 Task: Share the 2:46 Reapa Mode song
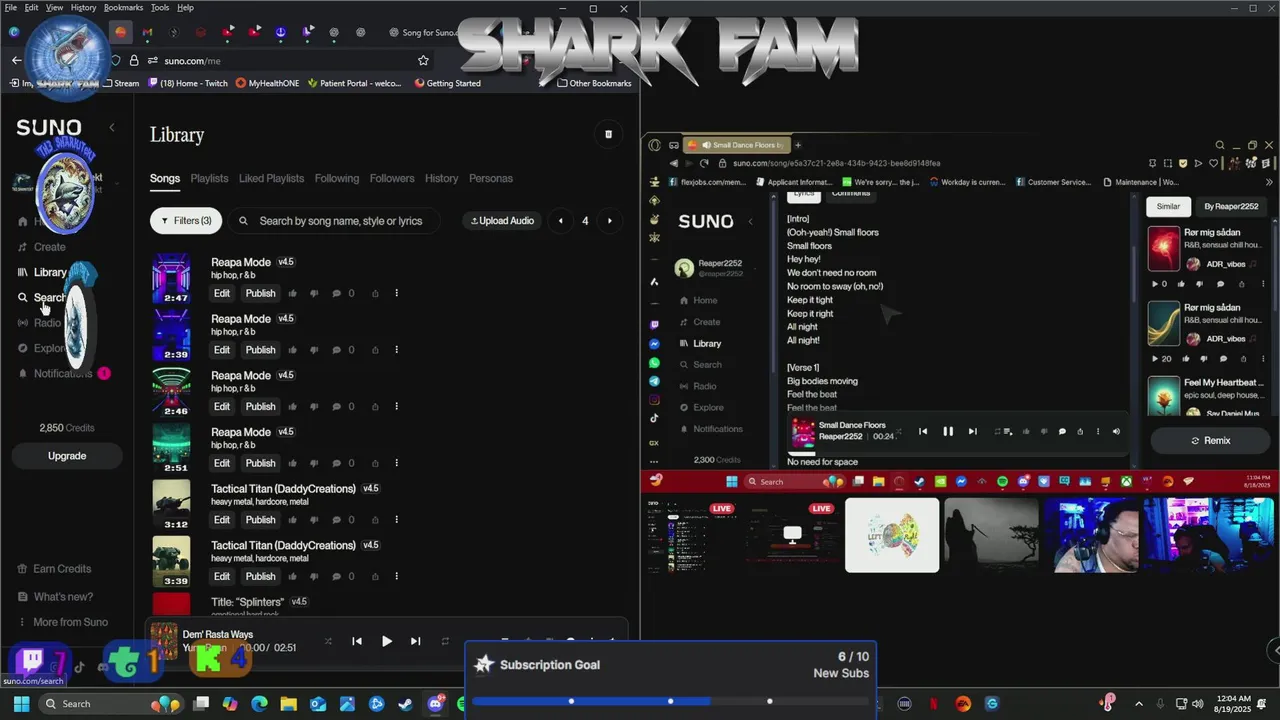click(375, 407)
